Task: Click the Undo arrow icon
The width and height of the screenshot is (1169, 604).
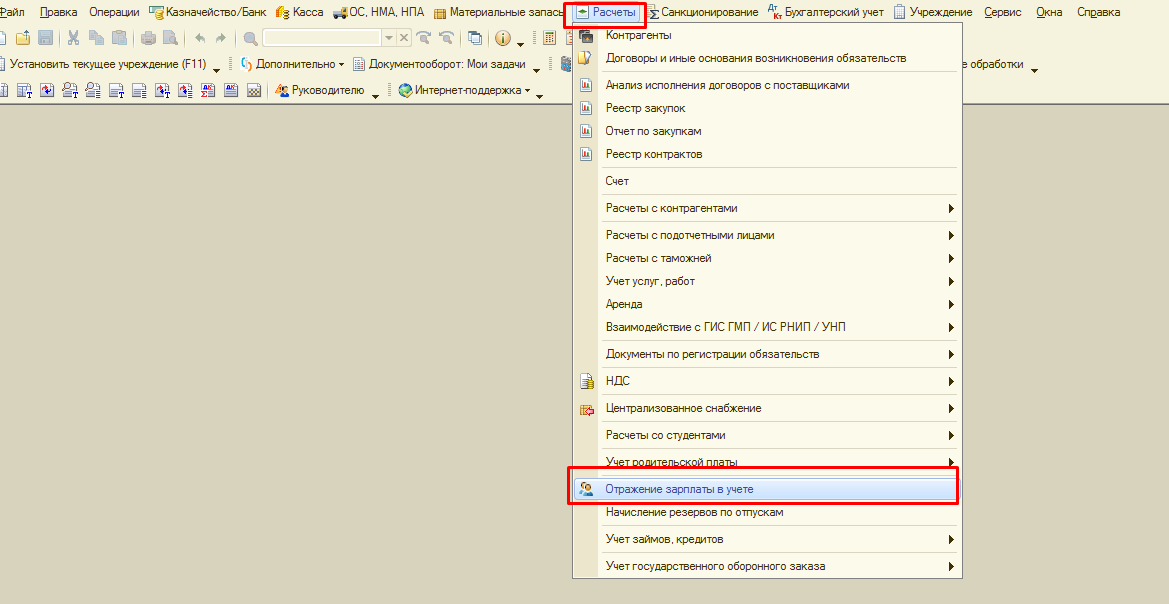Action: 199,38
